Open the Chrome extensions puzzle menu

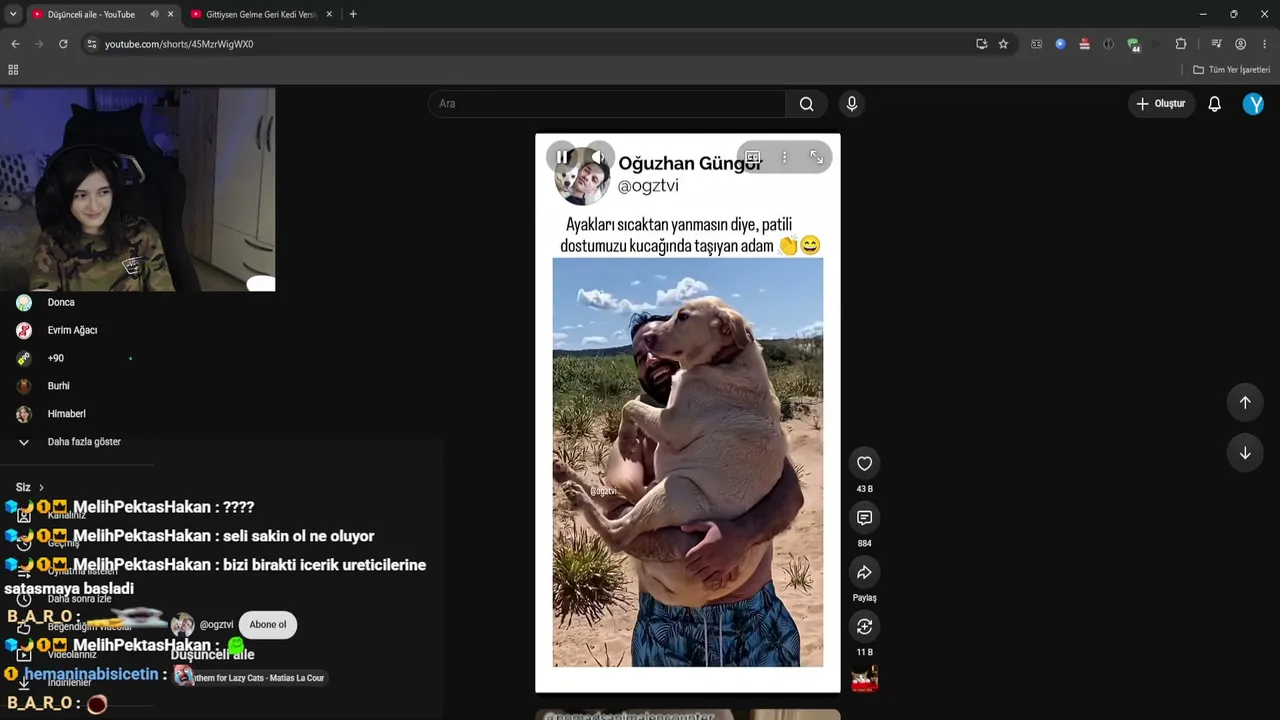click(1181, 44)
